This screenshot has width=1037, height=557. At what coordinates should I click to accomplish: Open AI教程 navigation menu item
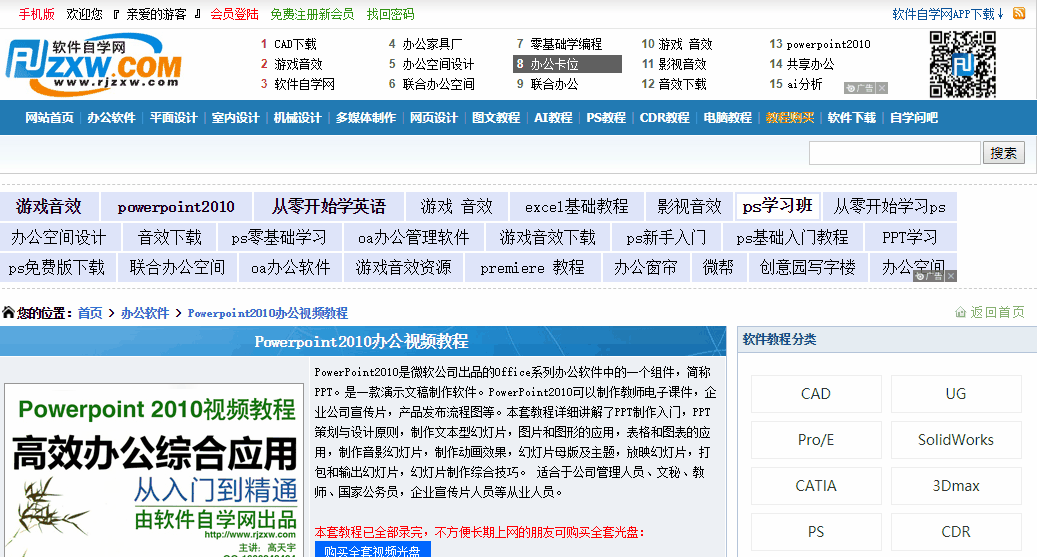coord(553,118)
